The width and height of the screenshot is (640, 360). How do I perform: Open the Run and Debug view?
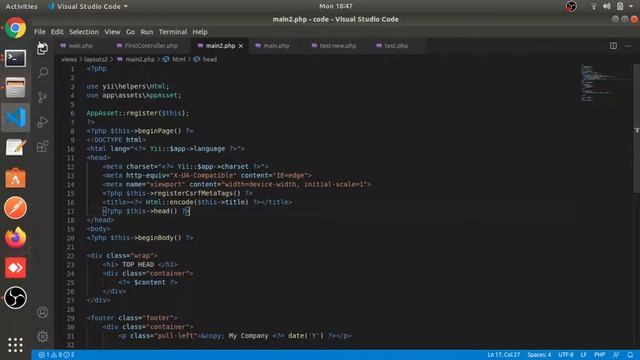tap(42, 122)
